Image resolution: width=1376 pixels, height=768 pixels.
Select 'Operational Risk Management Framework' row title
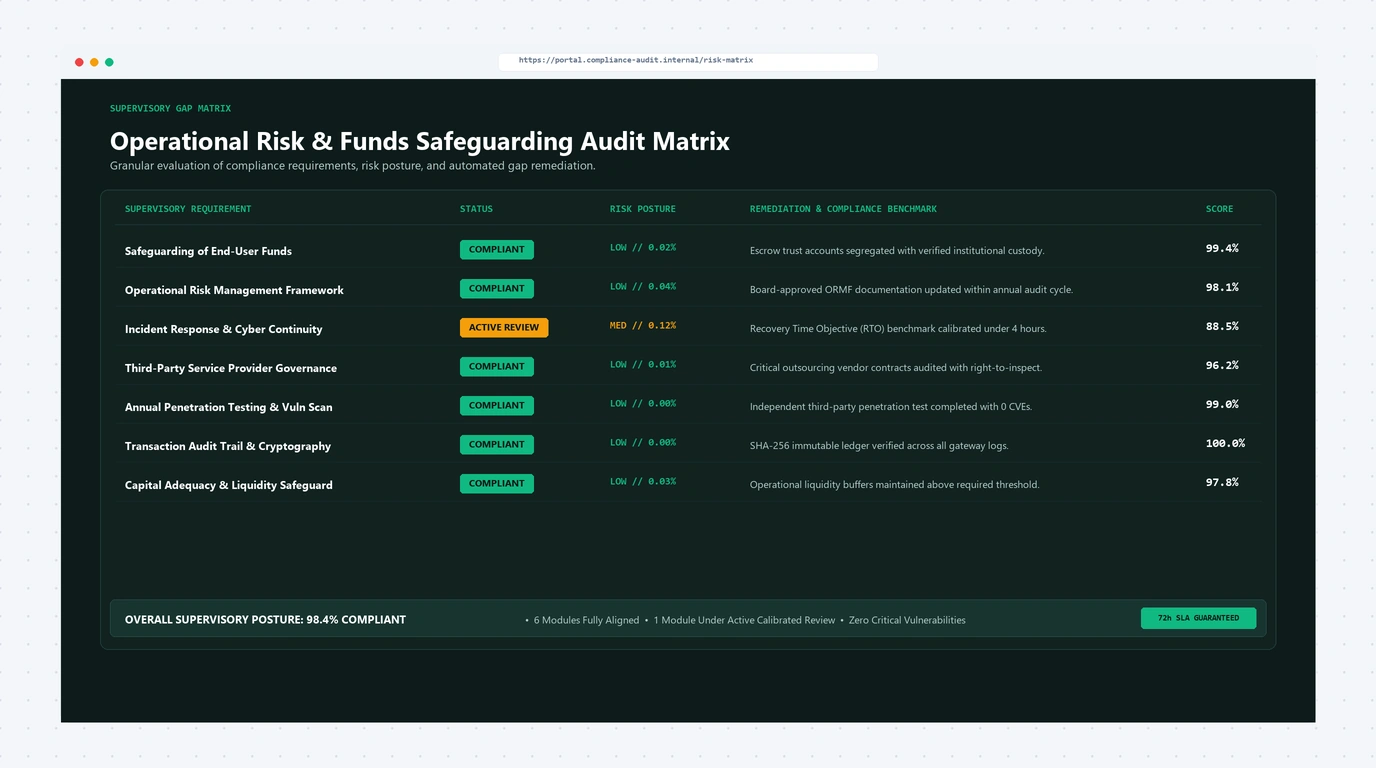[234, 290]
